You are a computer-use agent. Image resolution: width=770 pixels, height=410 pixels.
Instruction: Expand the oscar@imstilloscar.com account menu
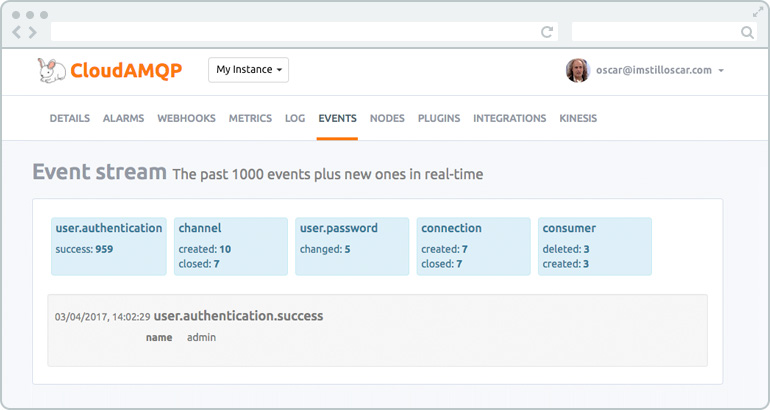[x=660, y=70]
